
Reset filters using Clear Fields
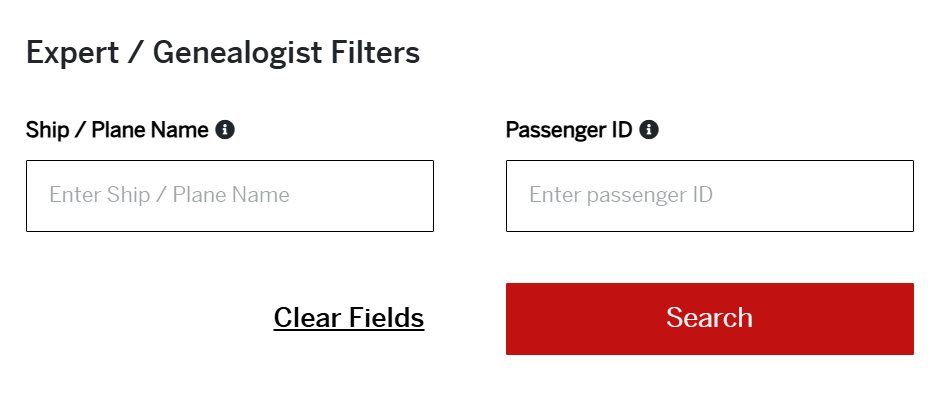click(x=349, y=317)
